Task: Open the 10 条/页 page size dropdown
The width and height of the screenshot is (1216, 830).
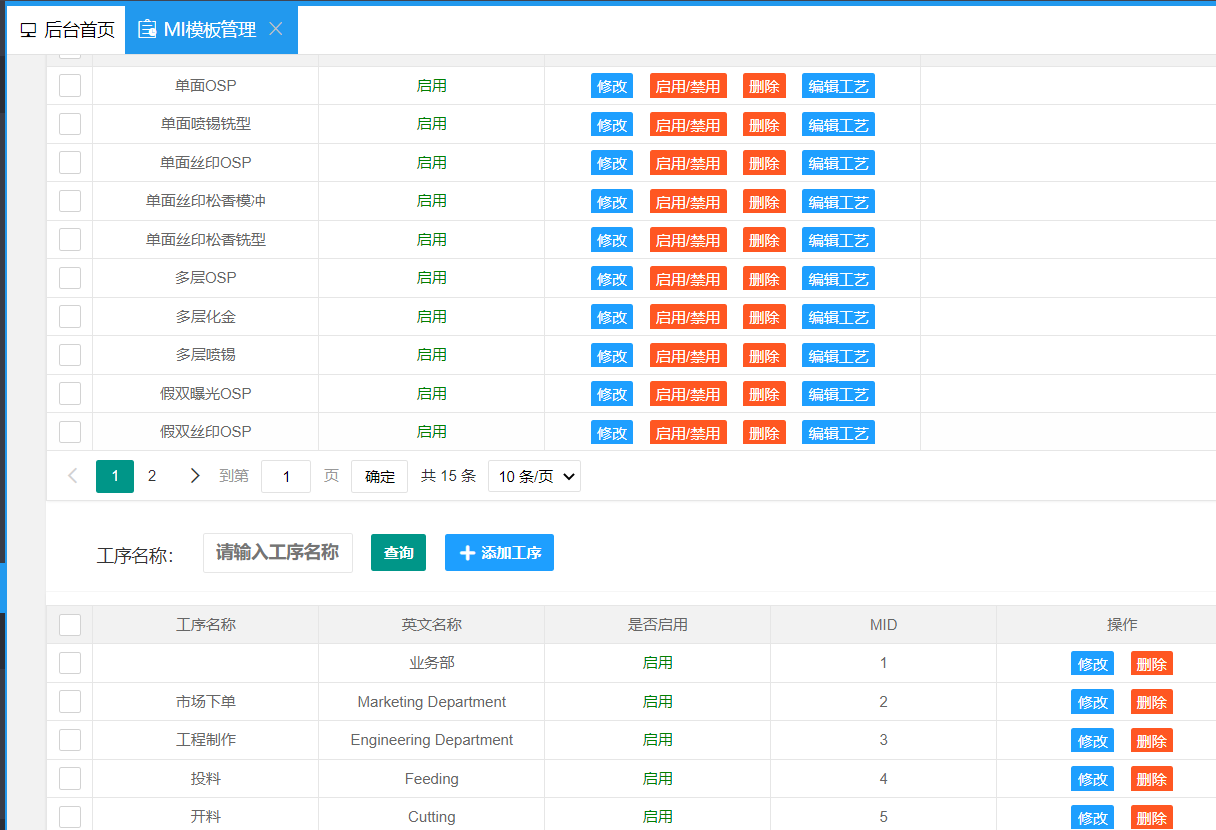Action: (x=534, y=476)
